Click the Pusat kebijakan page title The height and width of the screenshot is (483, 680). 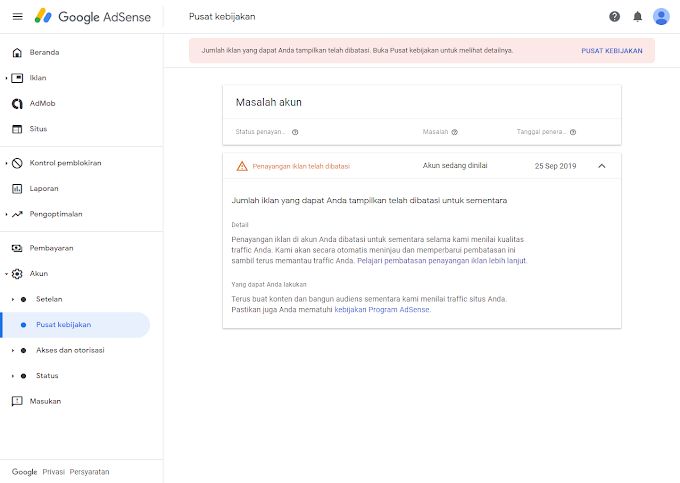tap(222, 16)
